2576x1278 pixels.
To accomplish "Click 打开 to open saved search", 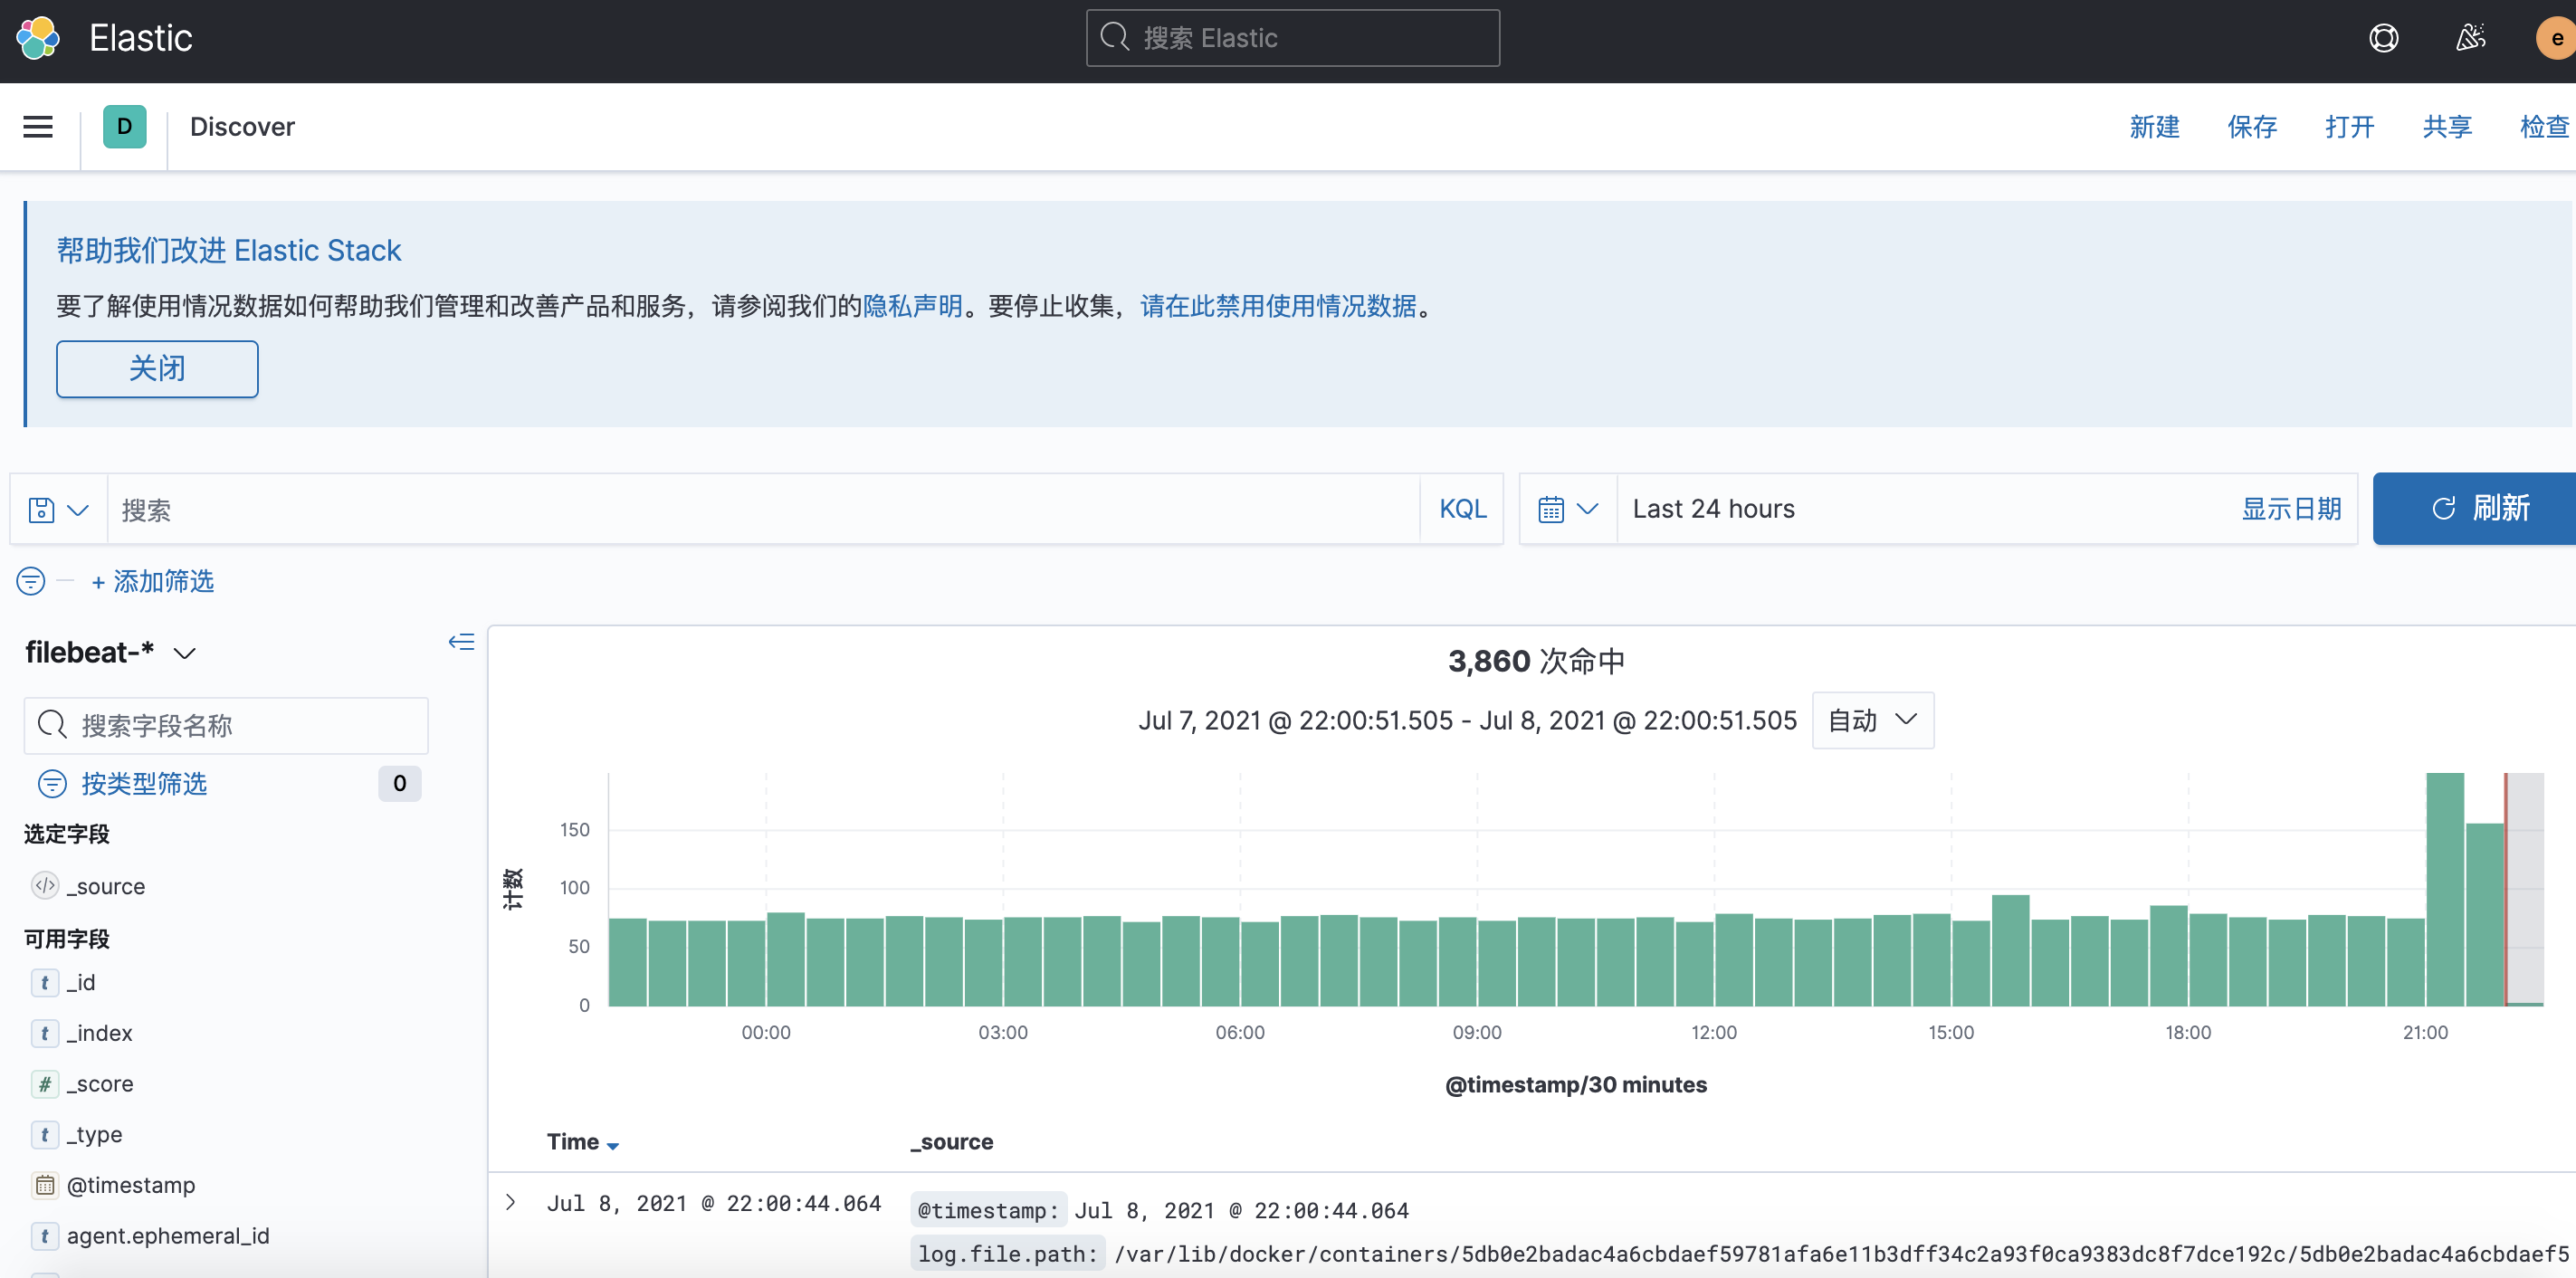I will click(x=2349, y=127).
